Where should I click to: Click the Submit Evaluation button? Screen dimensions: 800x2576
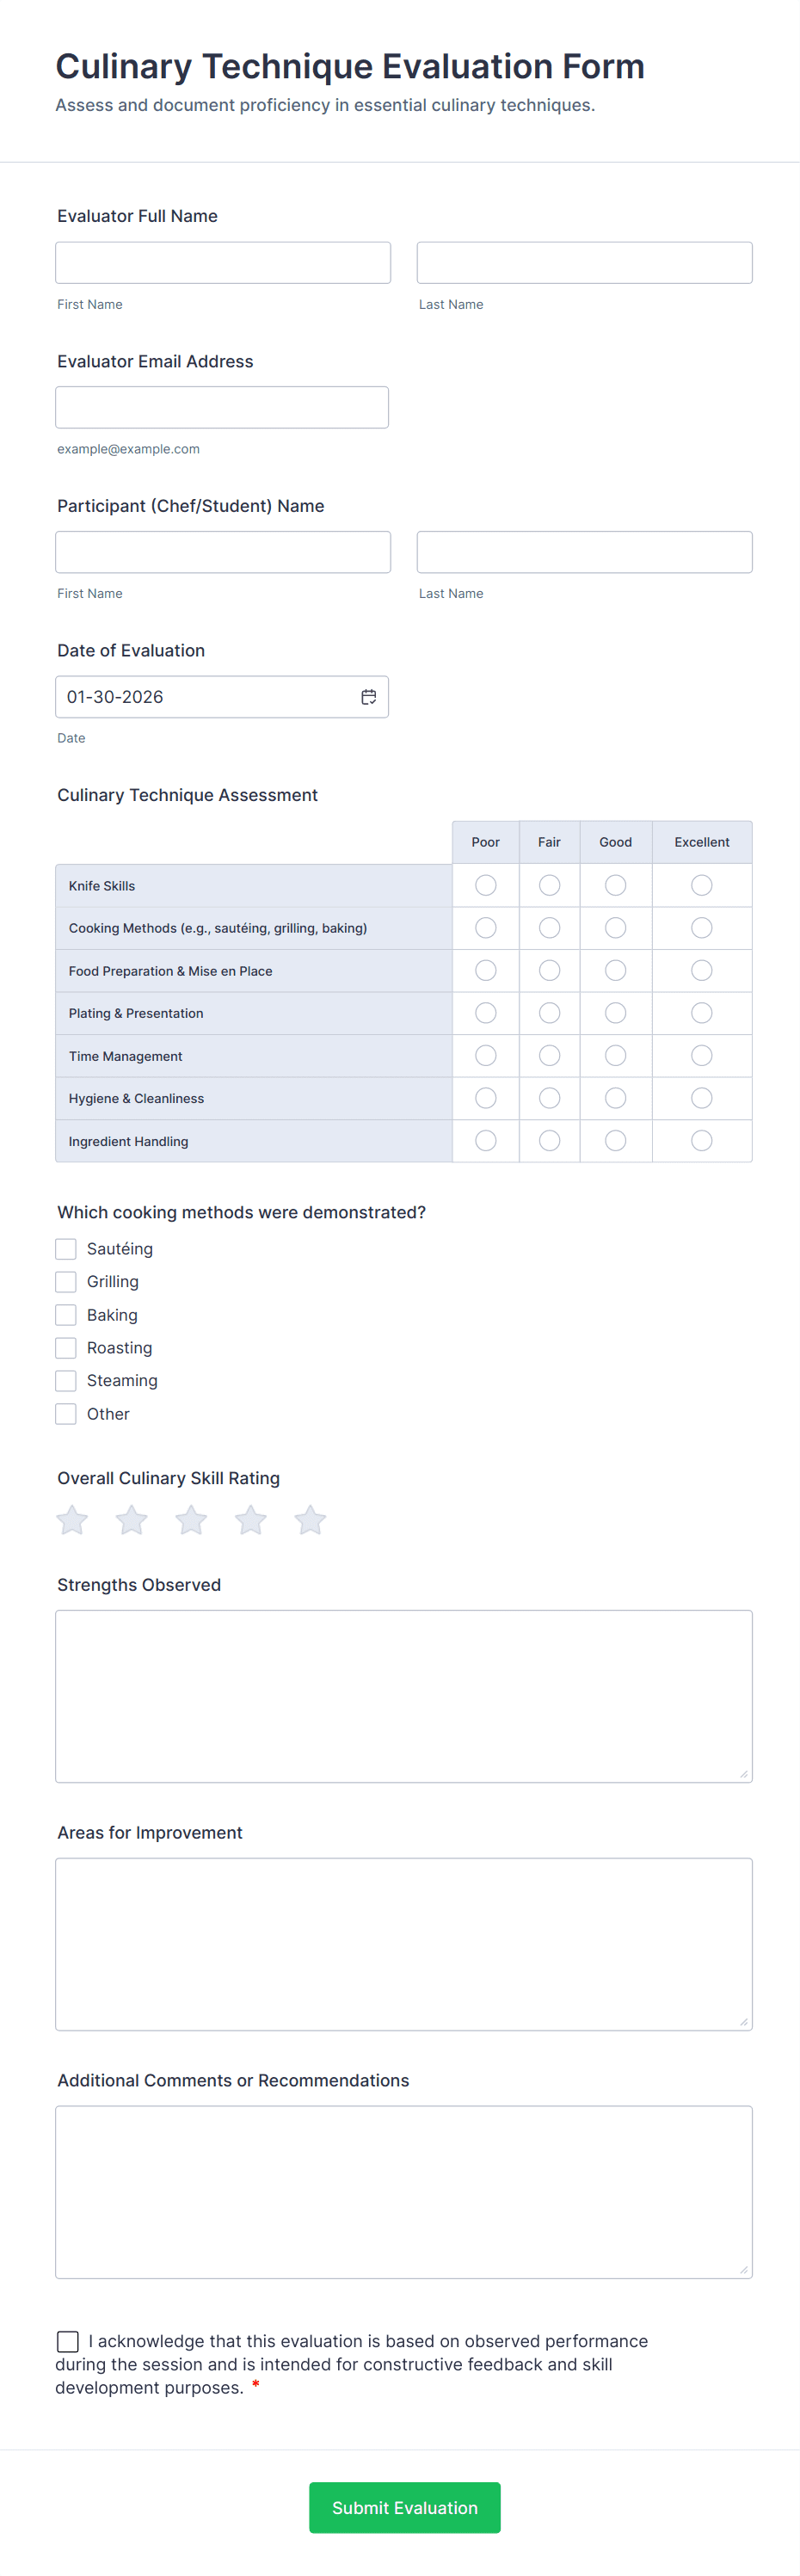pyautogui.click(x=404, y=2507)
